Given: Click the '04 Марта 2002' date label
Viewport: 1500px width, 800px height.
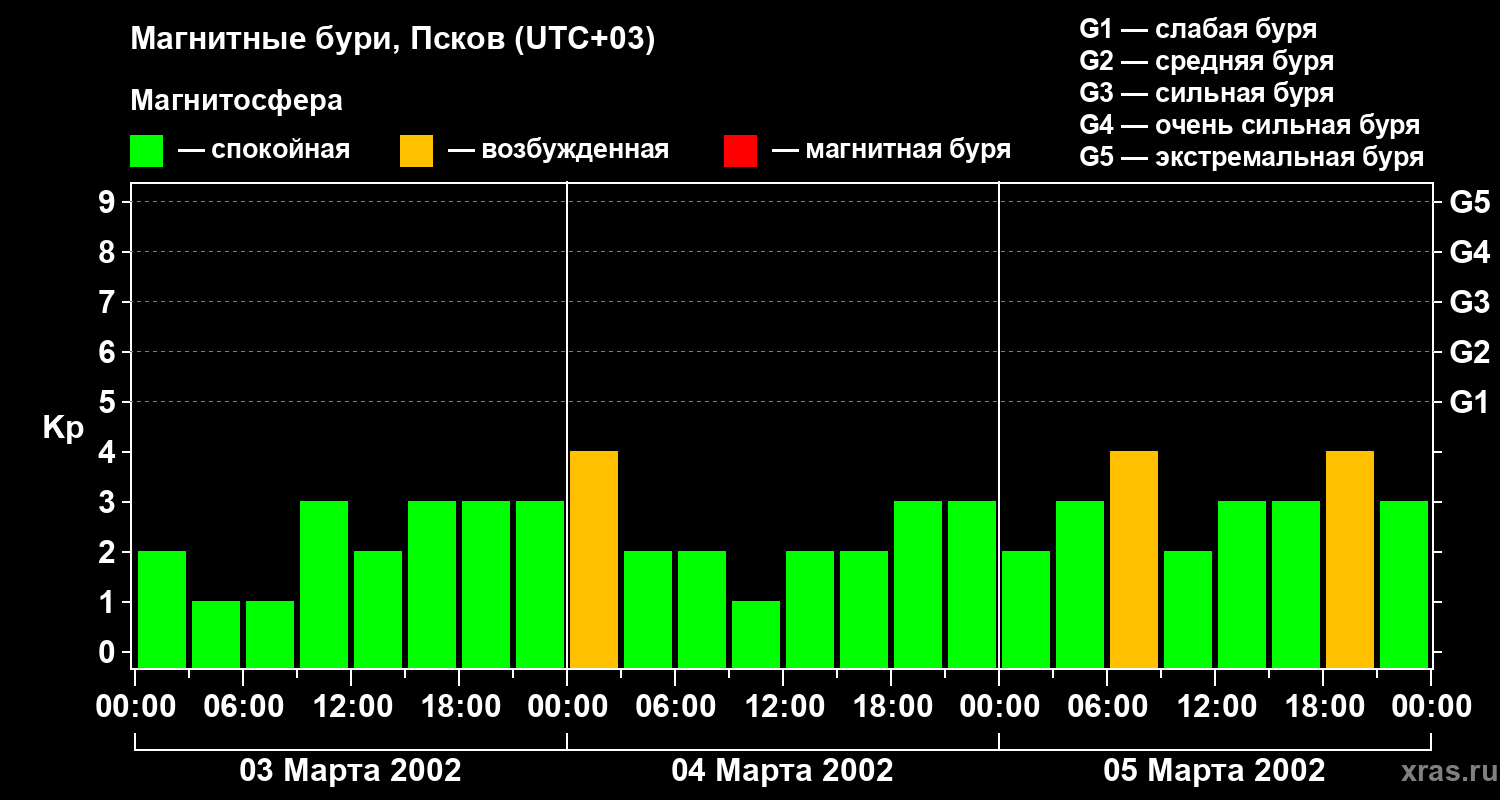Looking at the screenshot, I should [782, 771].
